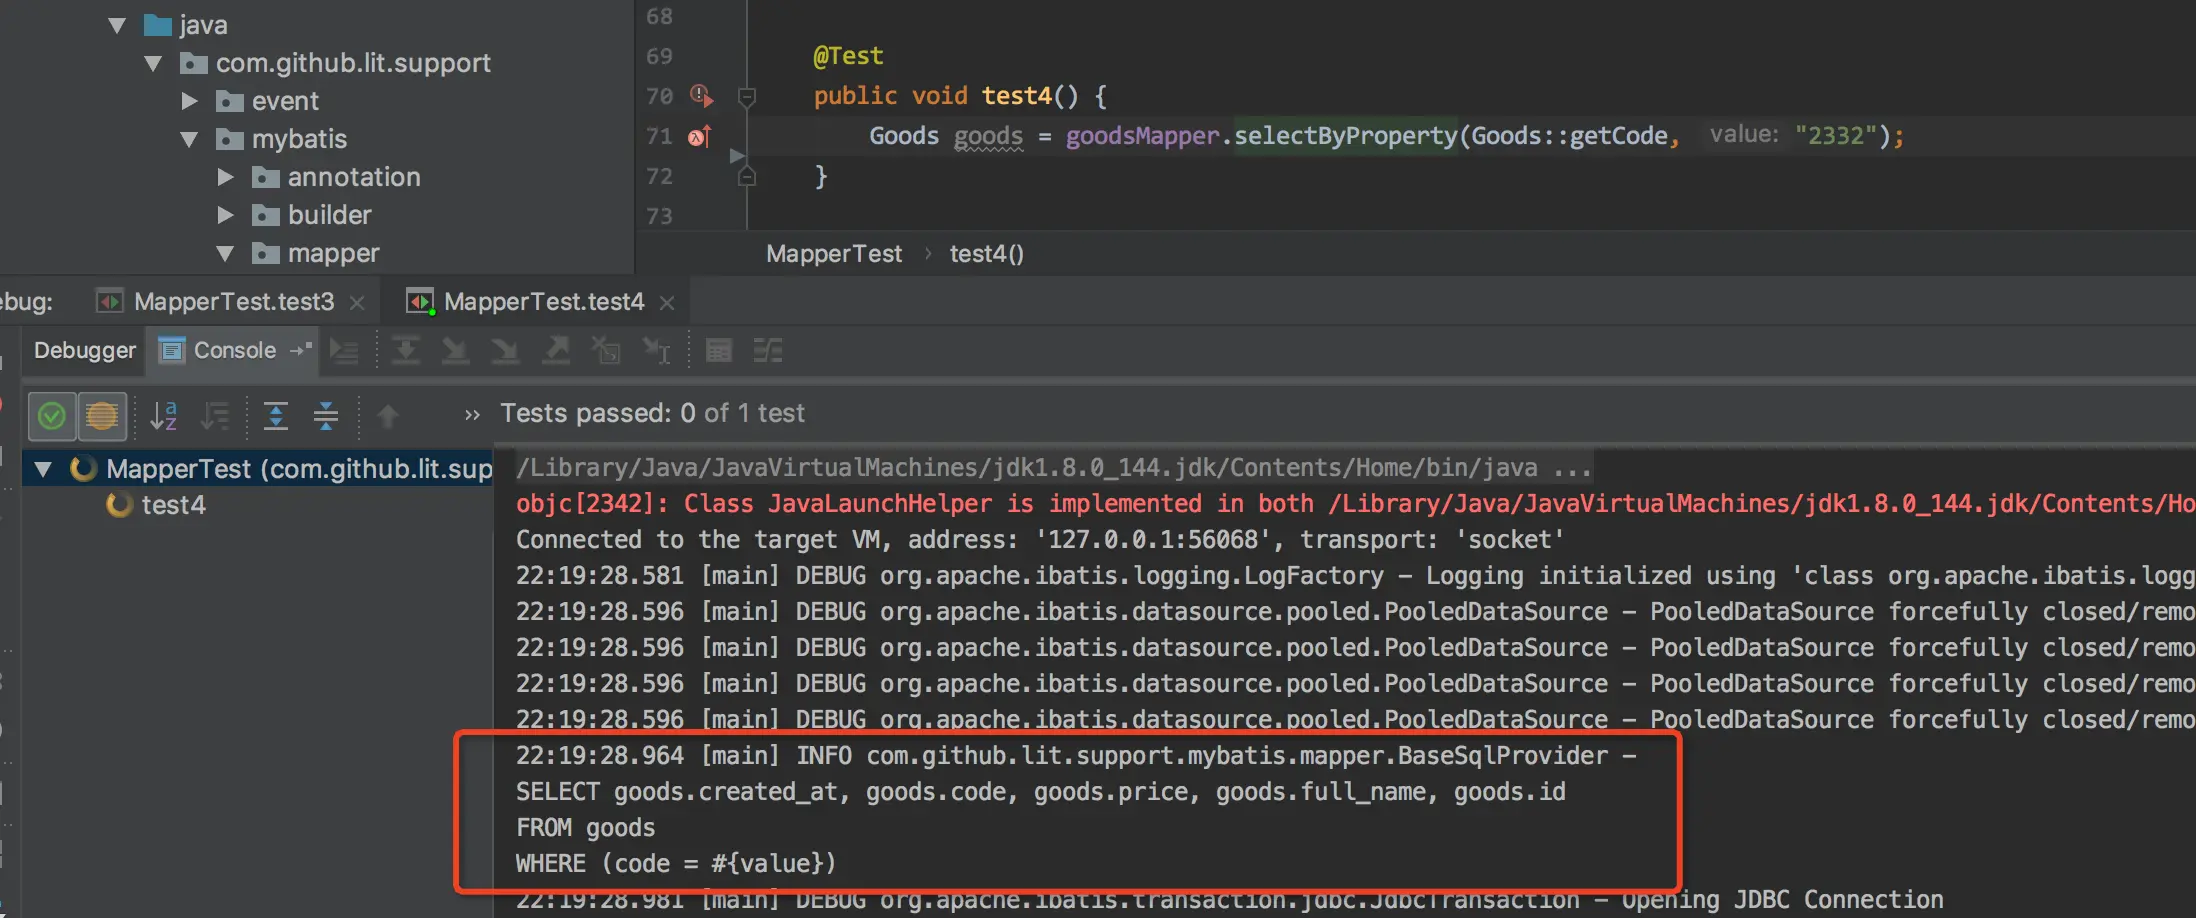
Task: Collapse the mybatis package
Action: [x=189, y=140]
